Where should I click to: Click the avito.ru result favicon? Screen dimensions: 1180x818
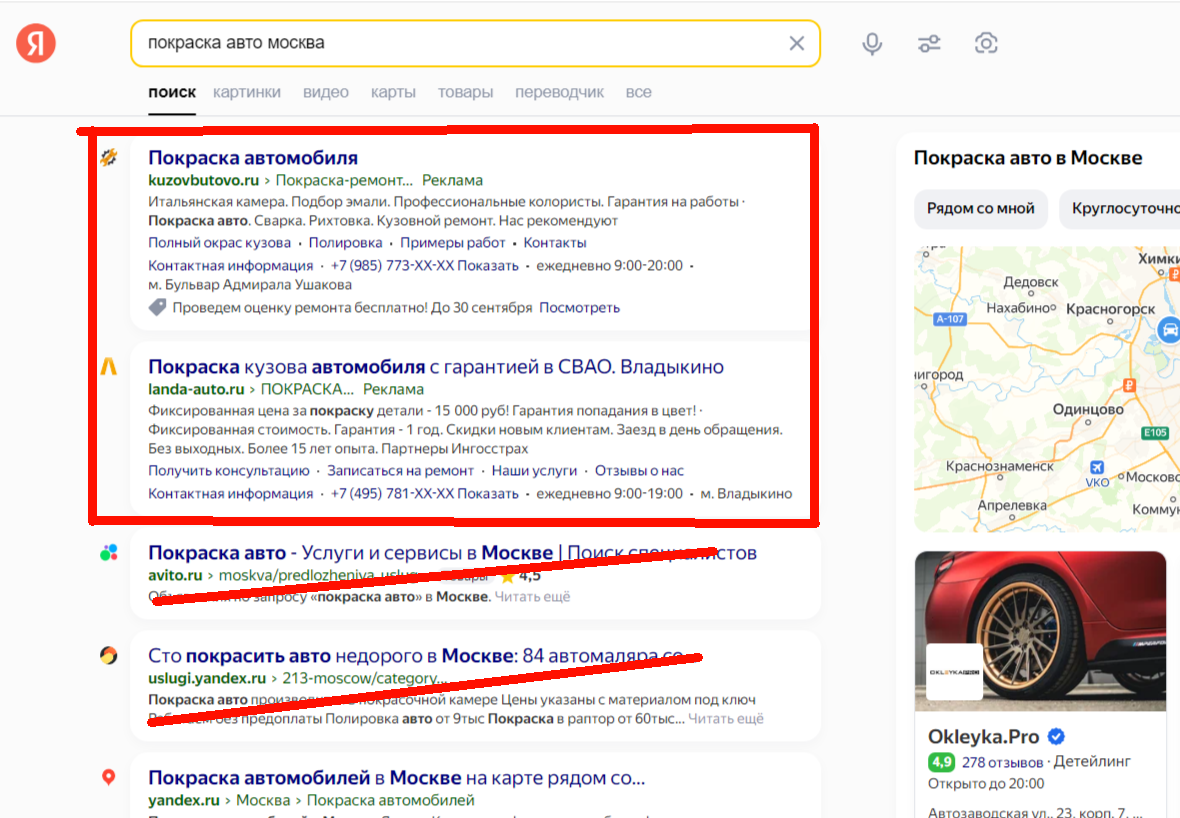pyautogui.click(x=108, y=553)
